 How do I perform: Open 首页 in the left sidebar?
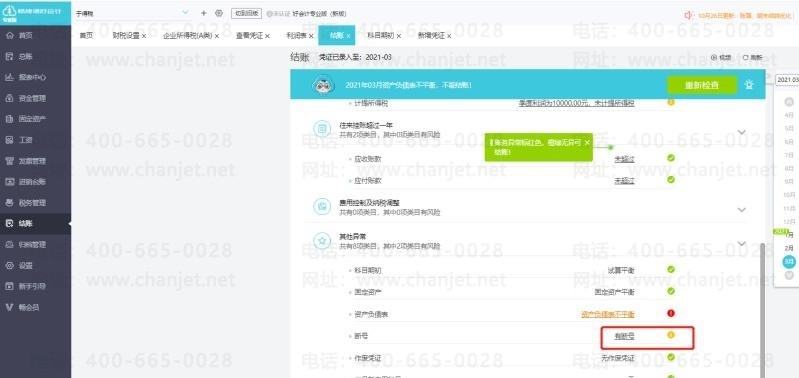point(25,36)
